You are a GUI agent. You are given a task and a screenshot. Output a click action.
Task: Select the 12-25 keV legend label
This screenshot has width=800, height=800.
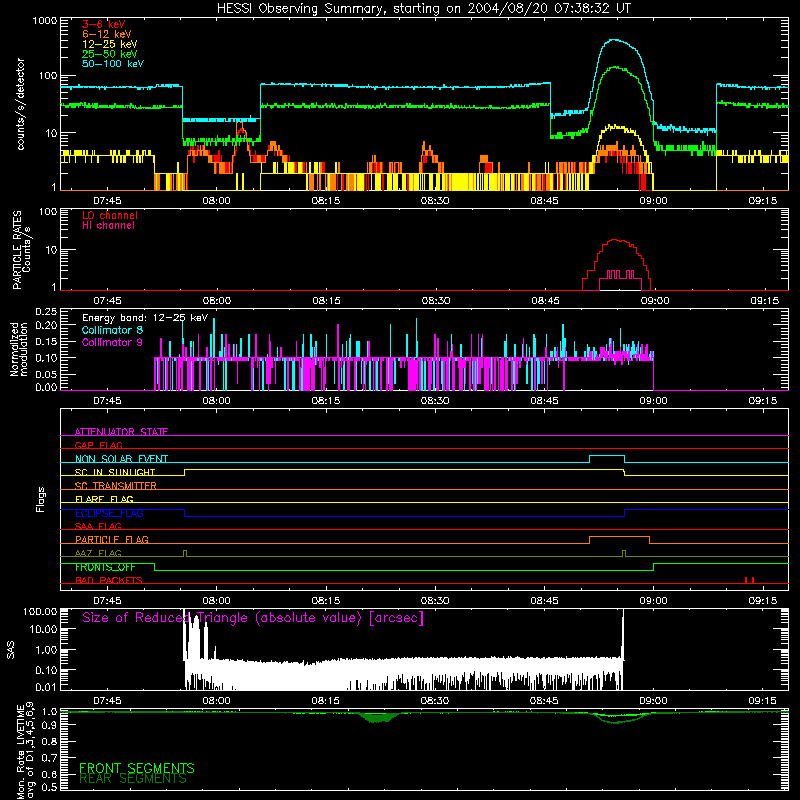(x=110, y=44)
